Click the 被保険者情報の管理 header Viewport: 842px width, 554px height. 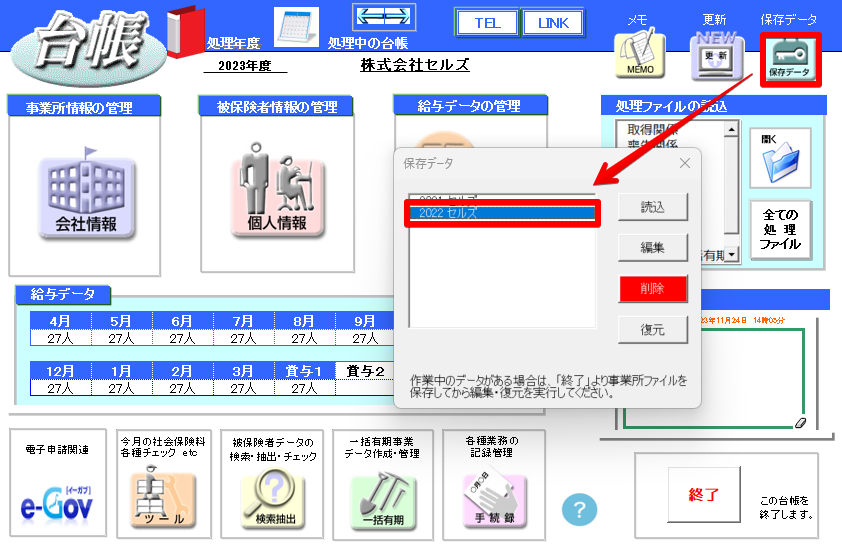point(277,107)
